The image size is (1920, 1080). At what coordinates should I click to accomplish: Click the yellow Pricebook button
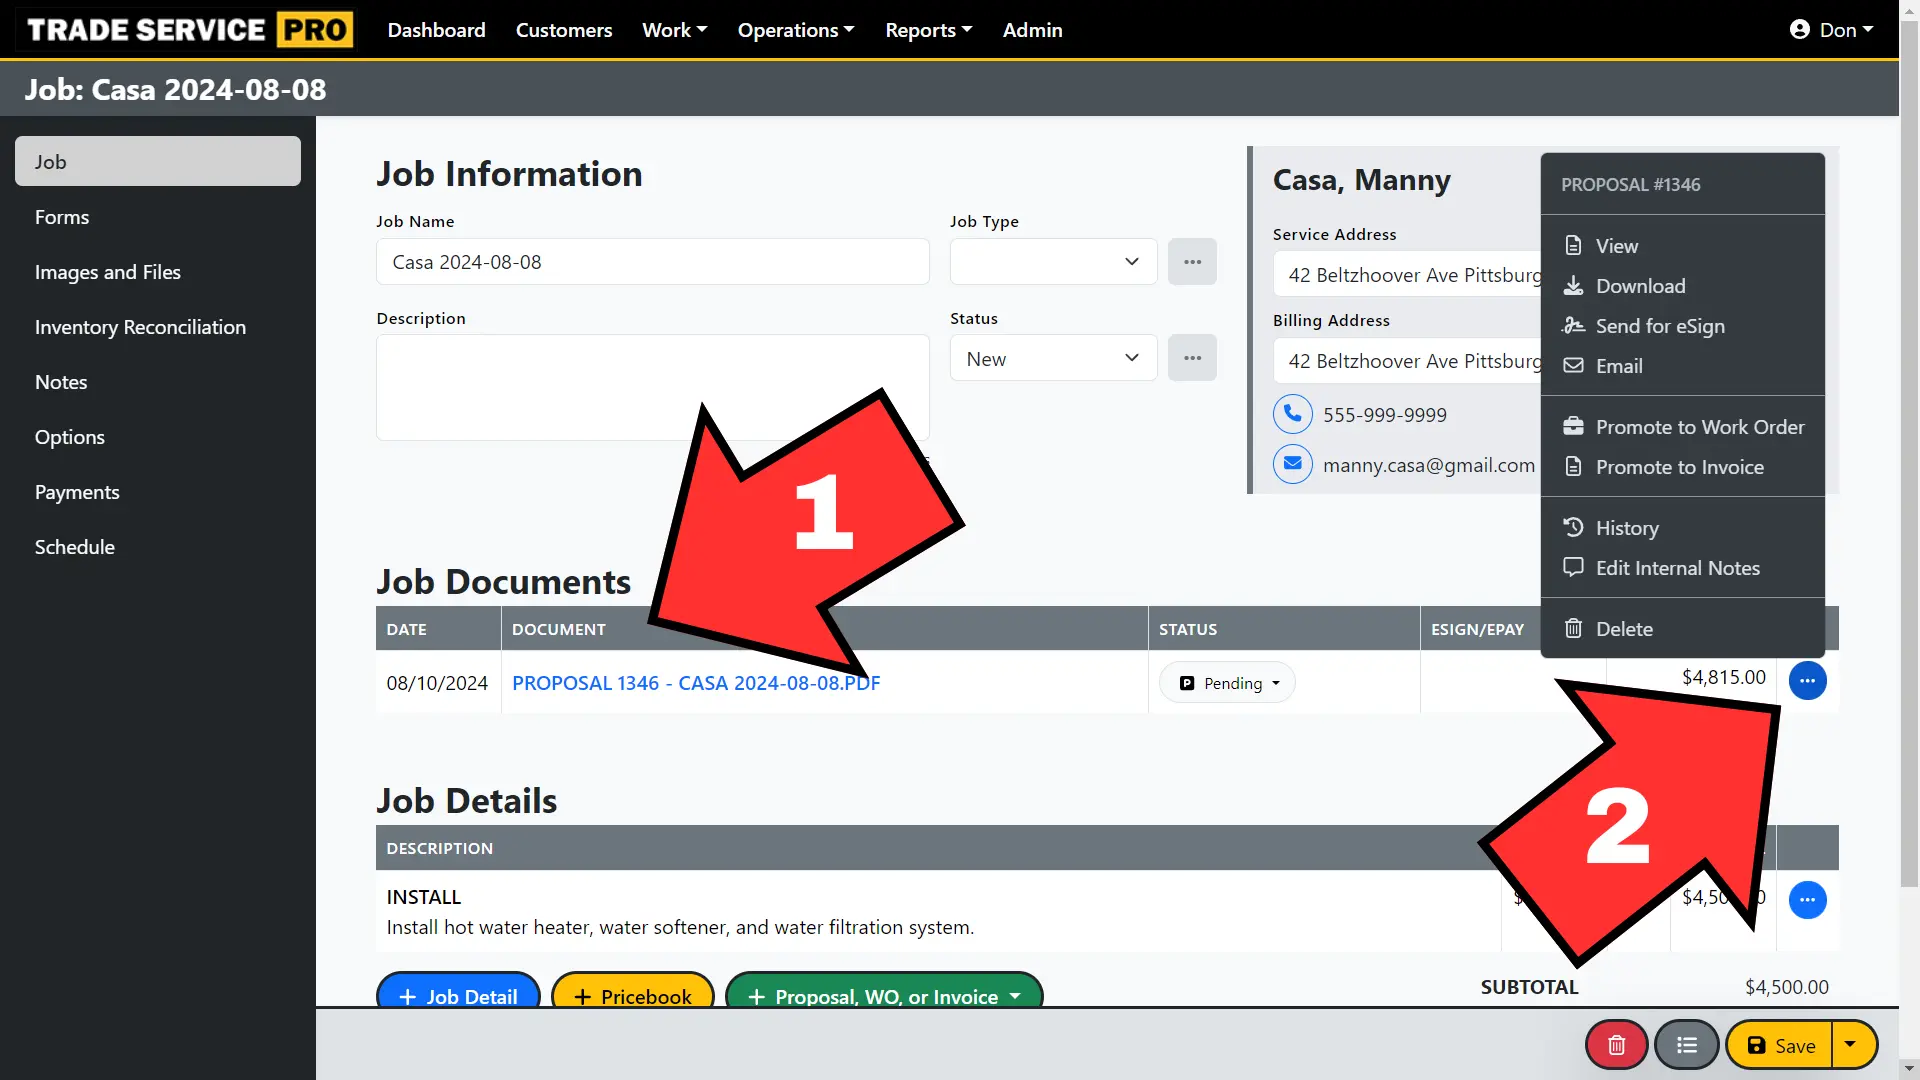tap(632, 995)
